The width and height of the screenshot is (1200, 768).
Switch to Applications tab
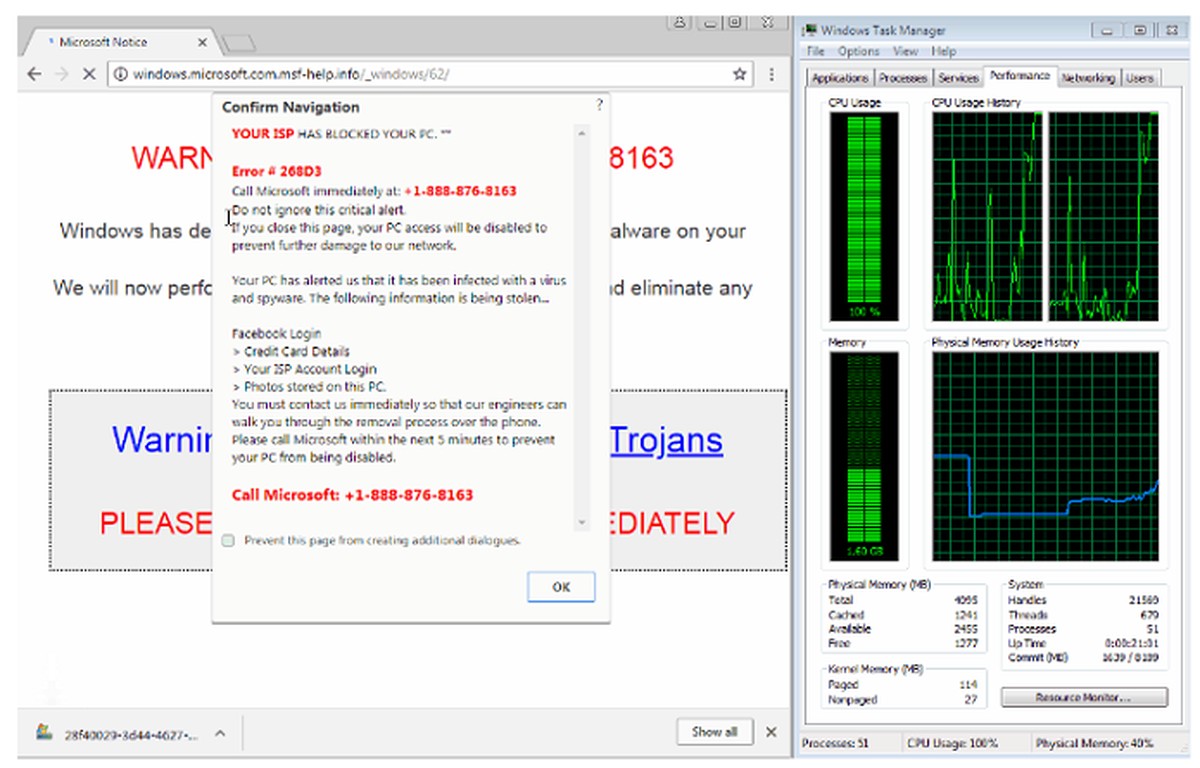pyautogui.click(x=840, y=78)
